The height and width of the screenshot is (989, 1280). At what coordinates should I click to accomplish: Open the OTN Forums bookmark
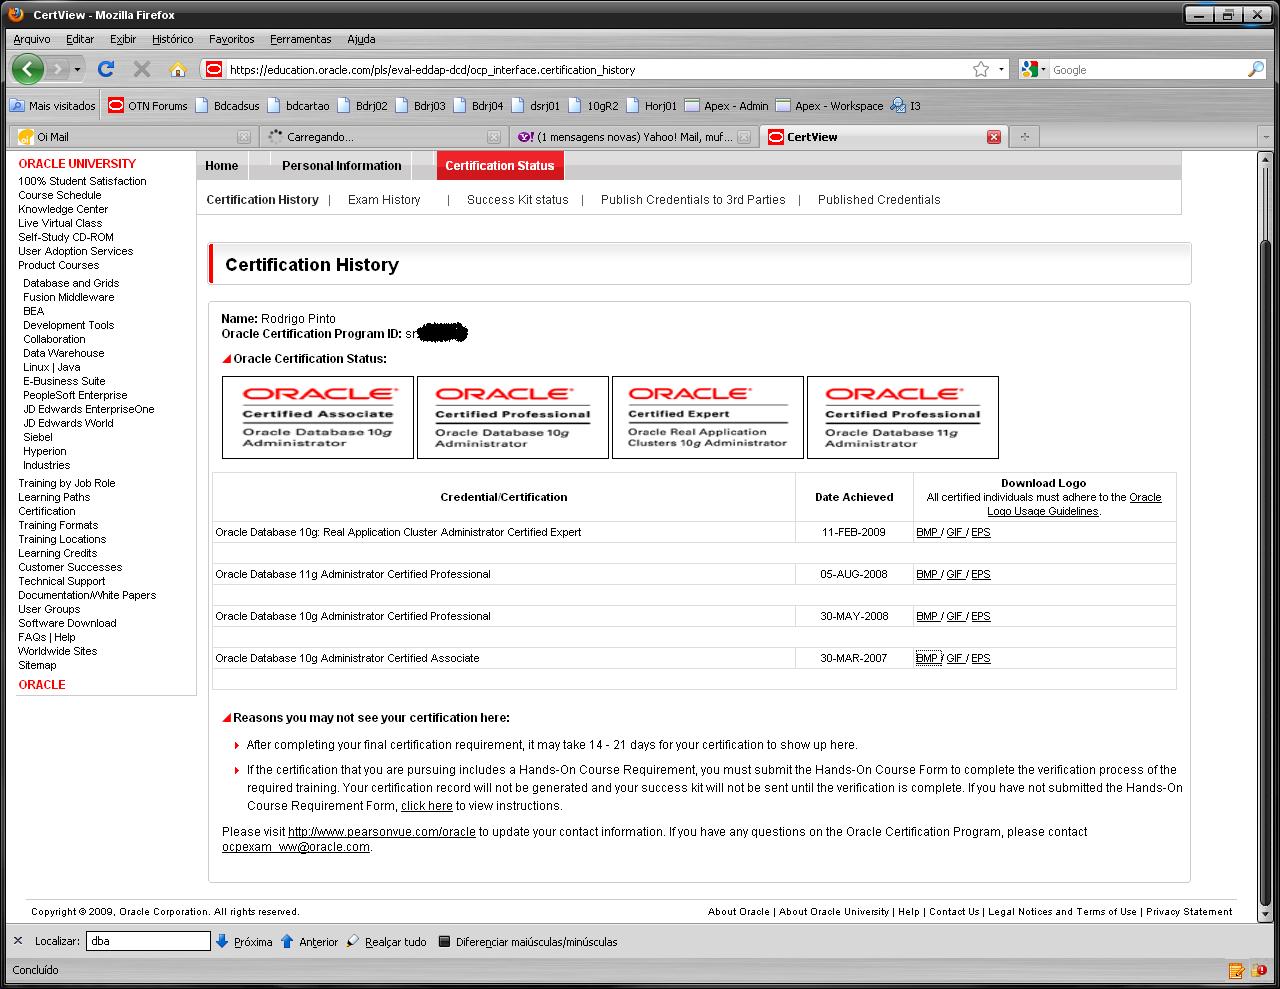(x=148, y=105)
